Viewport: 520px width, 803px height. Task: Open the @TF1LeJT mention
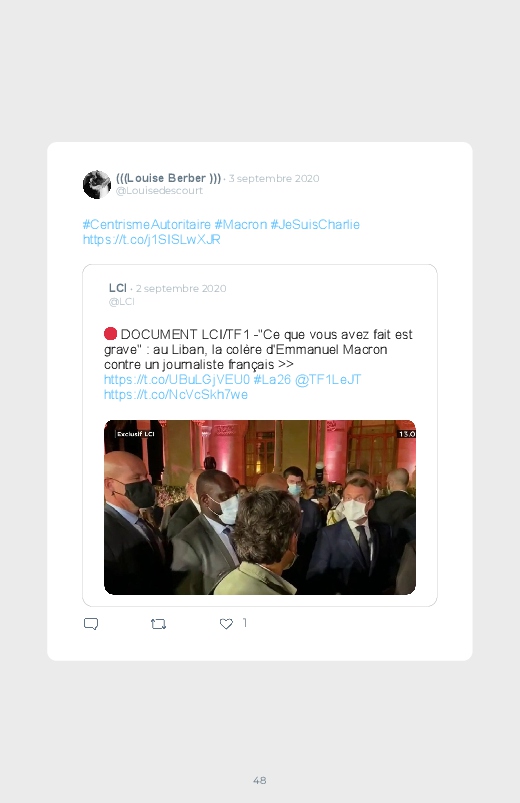(x=328, y=379)
